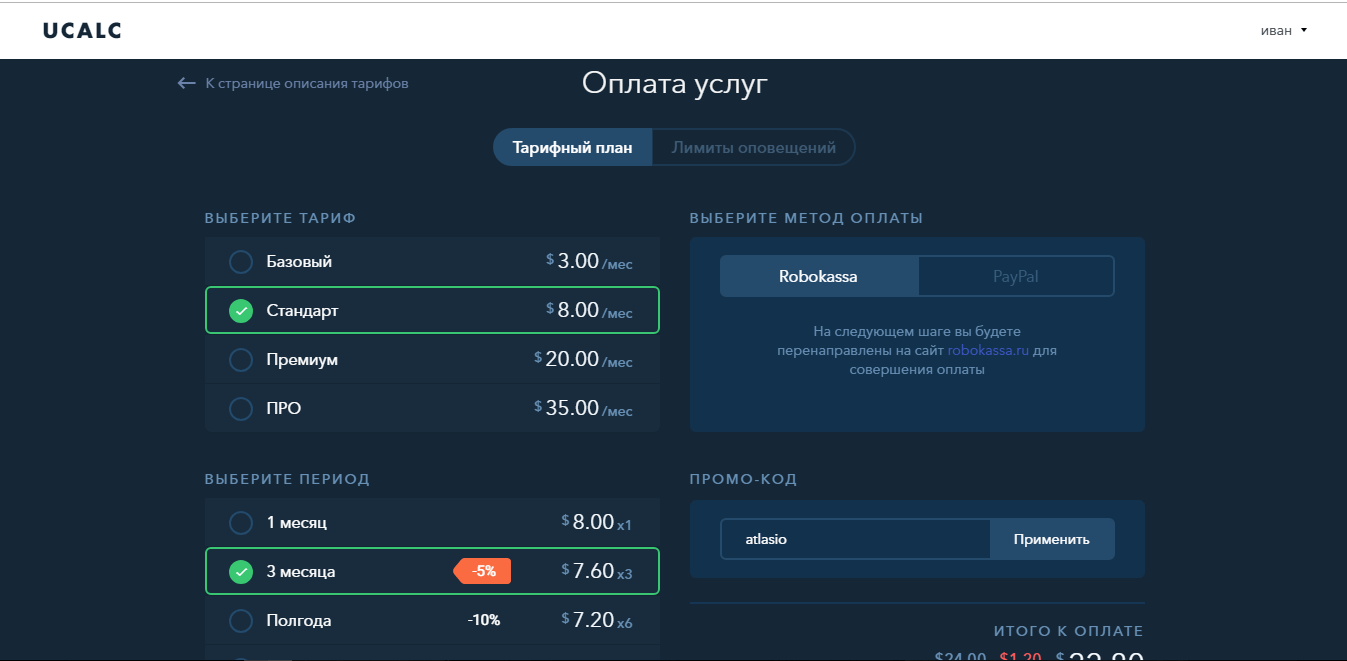Click the promo code input field
Viewport: 1347px width, 661px height.
click(x=855, y=540)
